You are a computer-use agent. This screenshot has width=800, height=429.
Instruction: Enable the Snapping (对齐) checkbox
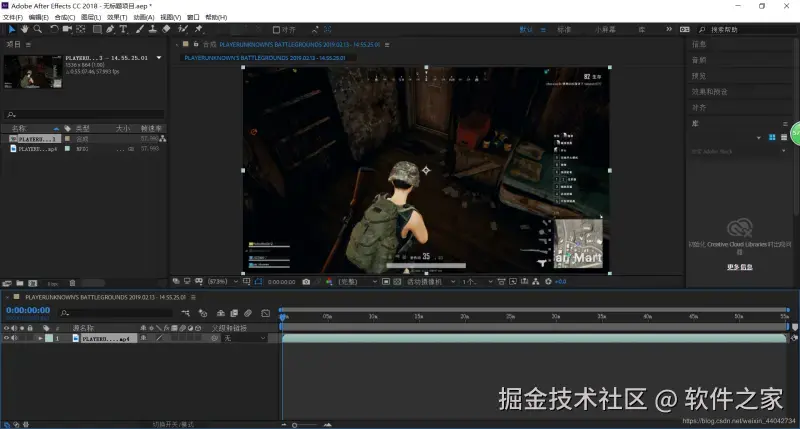[x=277, y=30]
